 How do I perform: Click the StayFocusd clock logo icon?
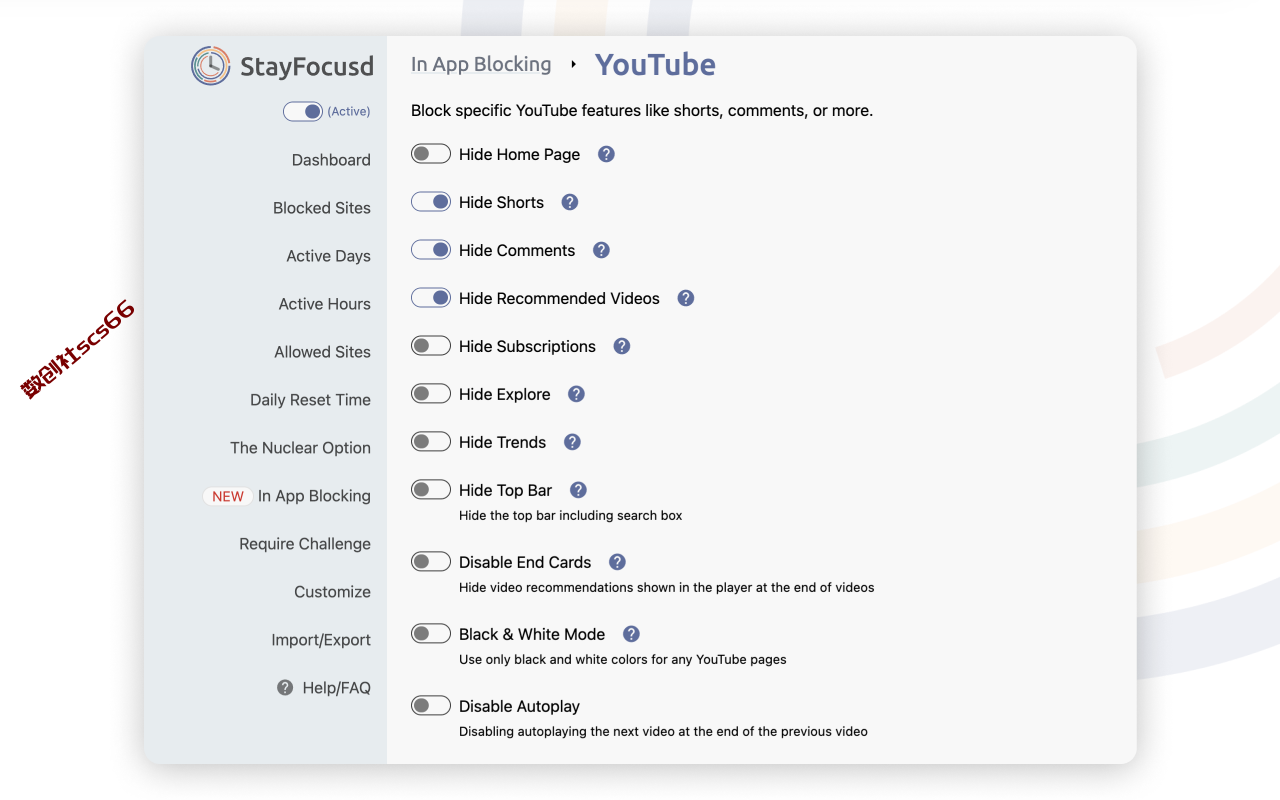pyautogui.click(x=211, y=66)
